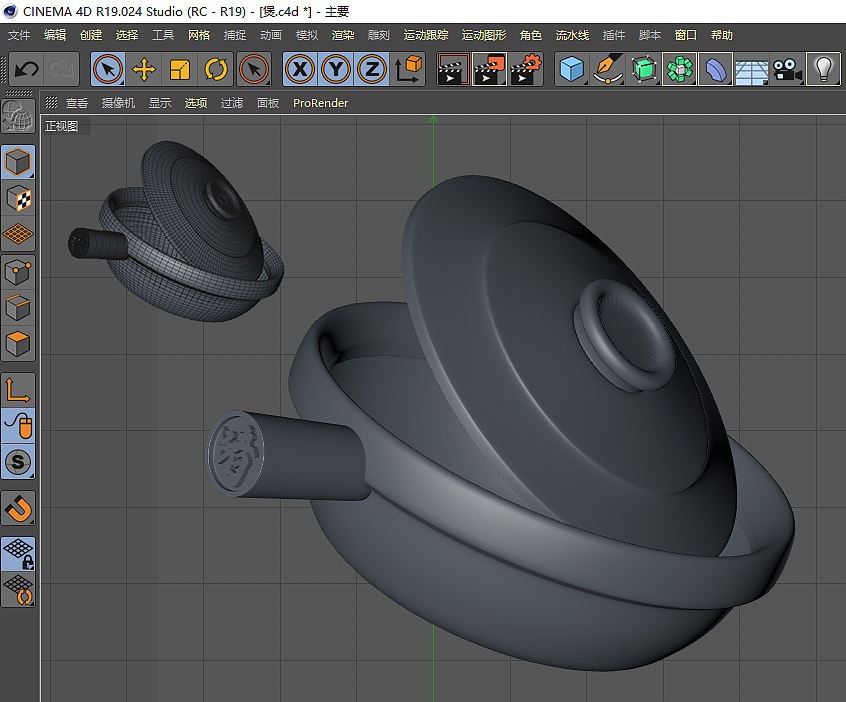Click Render to Picture Viewer icon
The image size is (846, 702).
point(489,69)
